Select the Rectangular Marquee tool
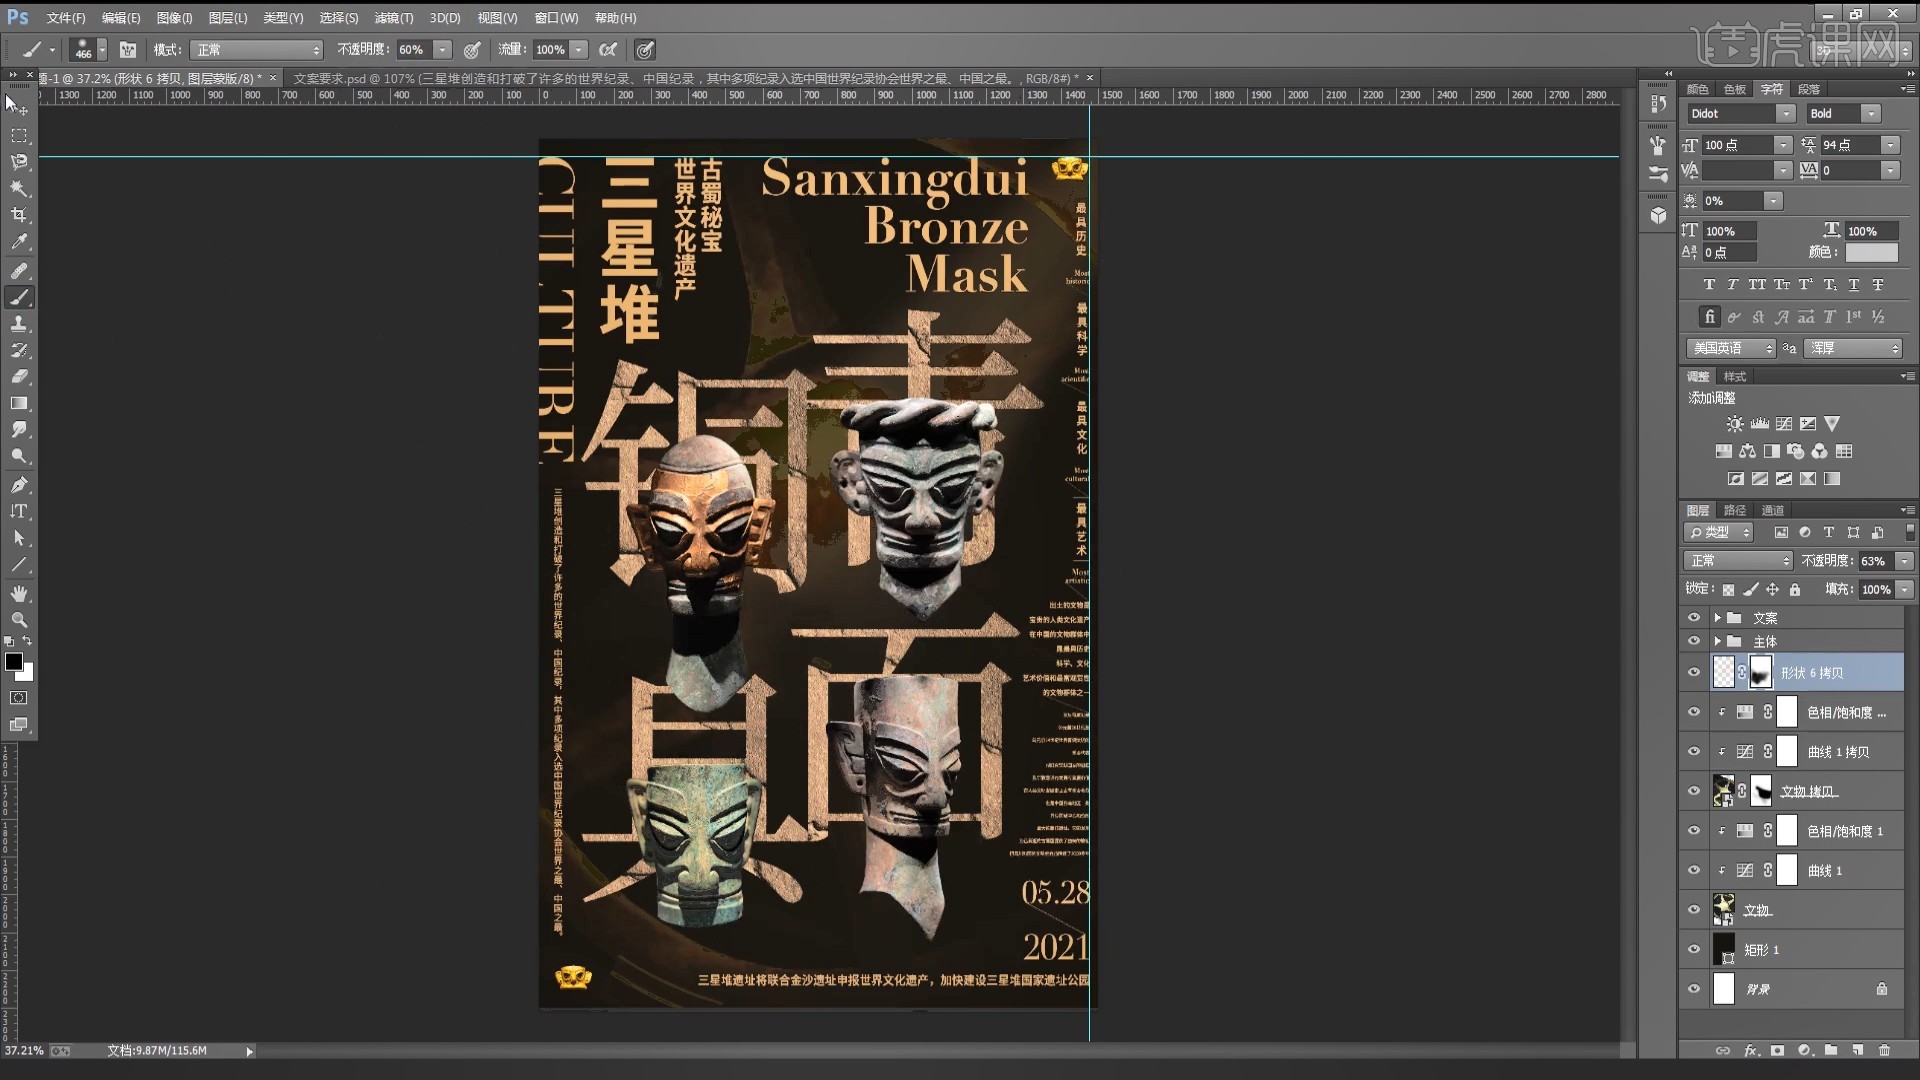Viewport: 1920px width, 1080px height. 18,134
